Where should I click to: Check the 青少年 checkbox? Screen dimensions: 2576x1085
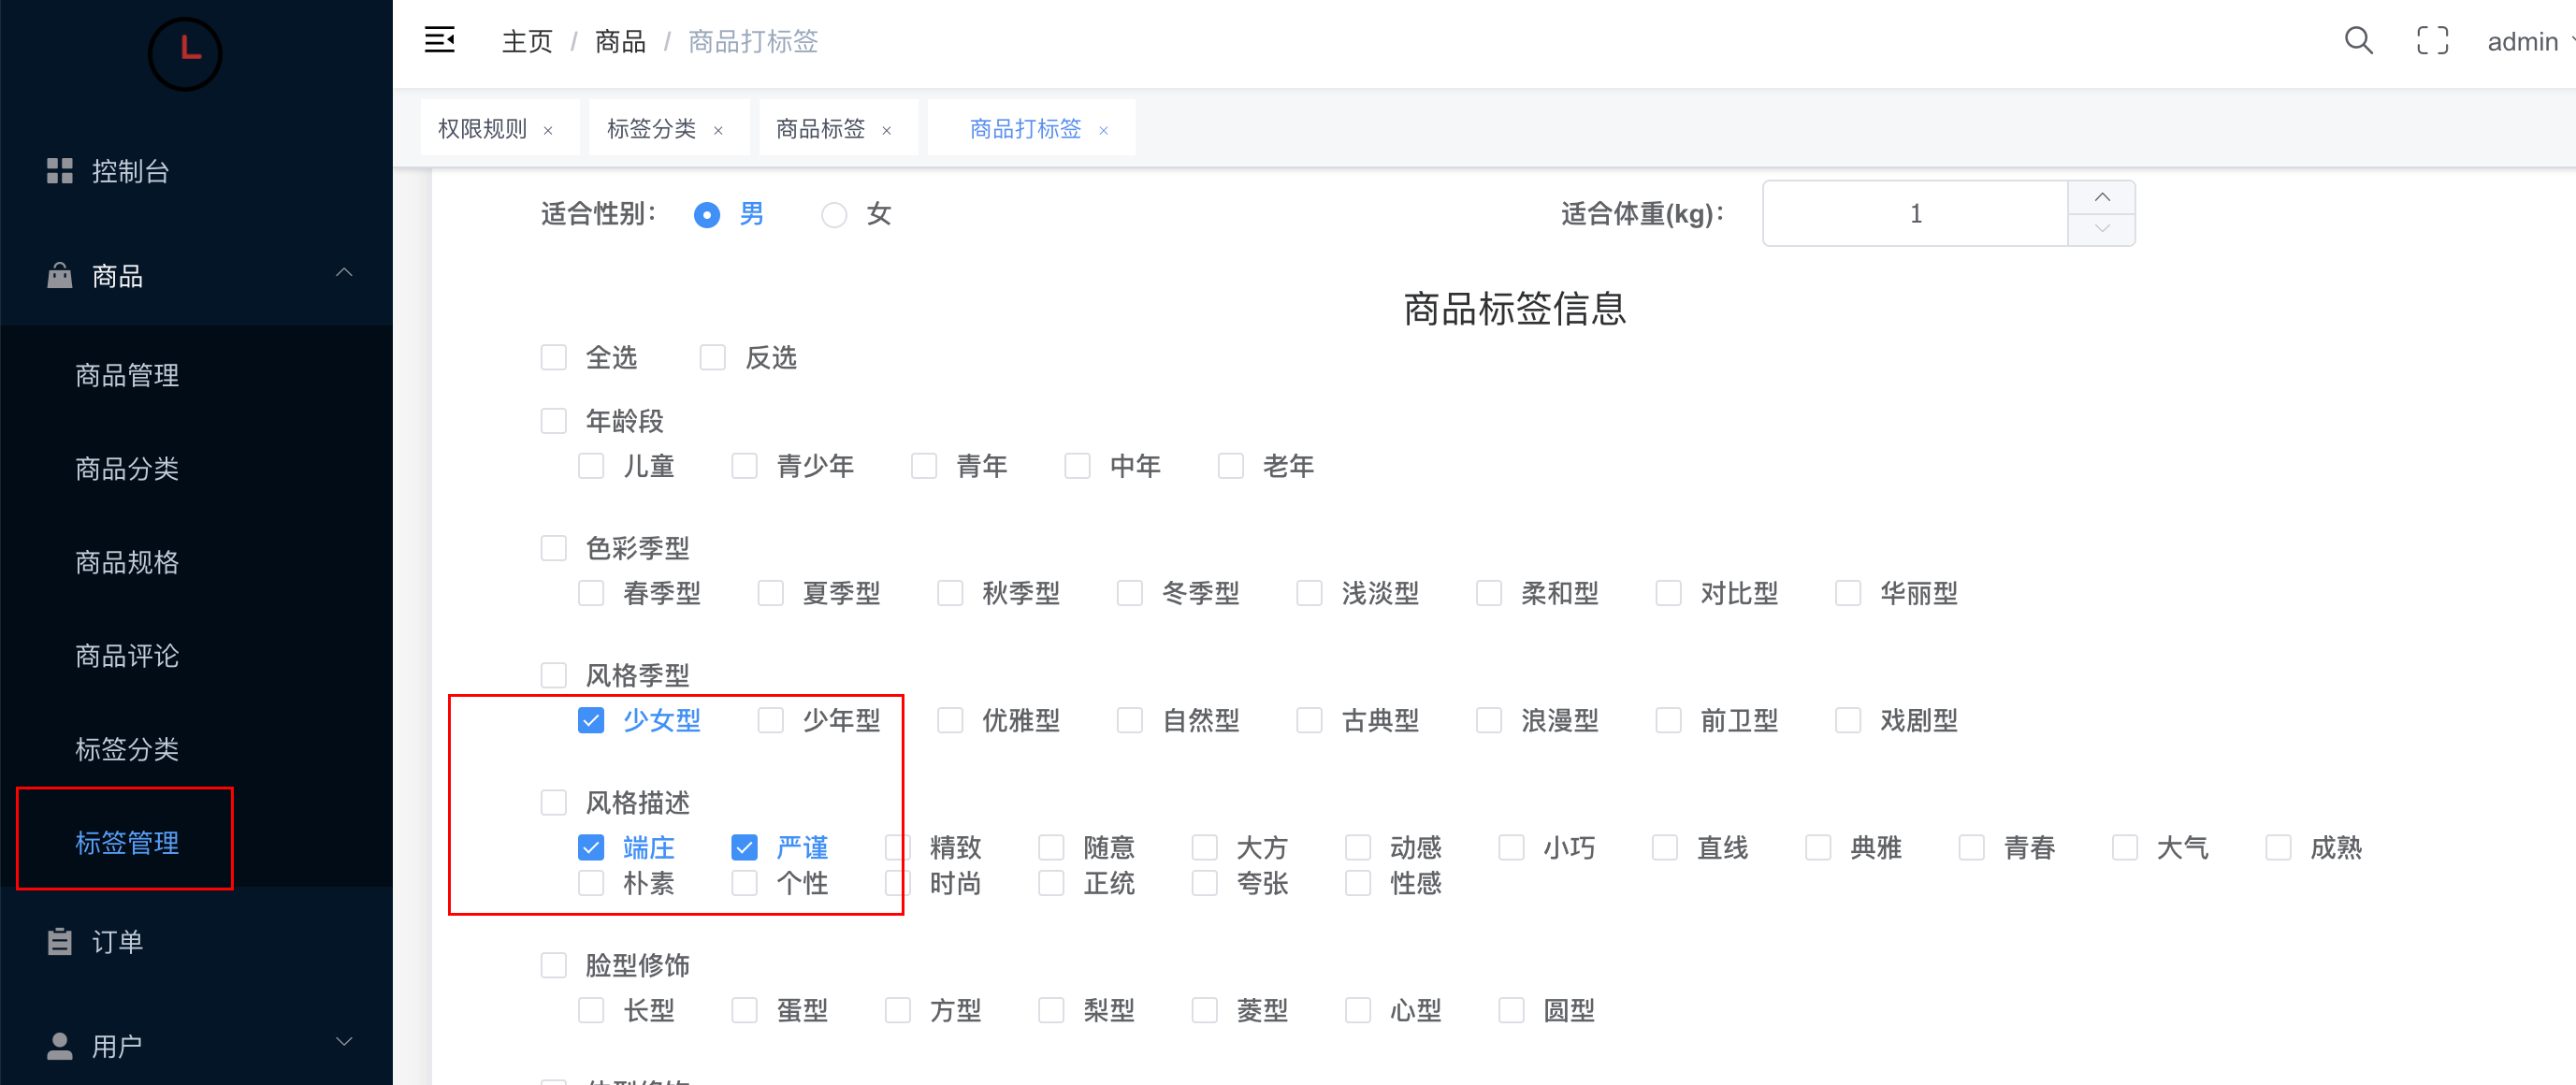[x=745, y=465]
